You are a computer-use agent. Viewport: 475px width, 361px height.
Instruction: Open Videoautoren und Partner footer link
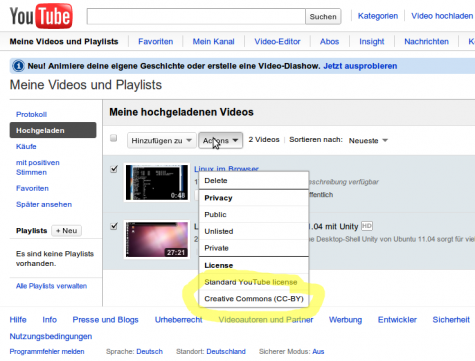click(266, 320)
